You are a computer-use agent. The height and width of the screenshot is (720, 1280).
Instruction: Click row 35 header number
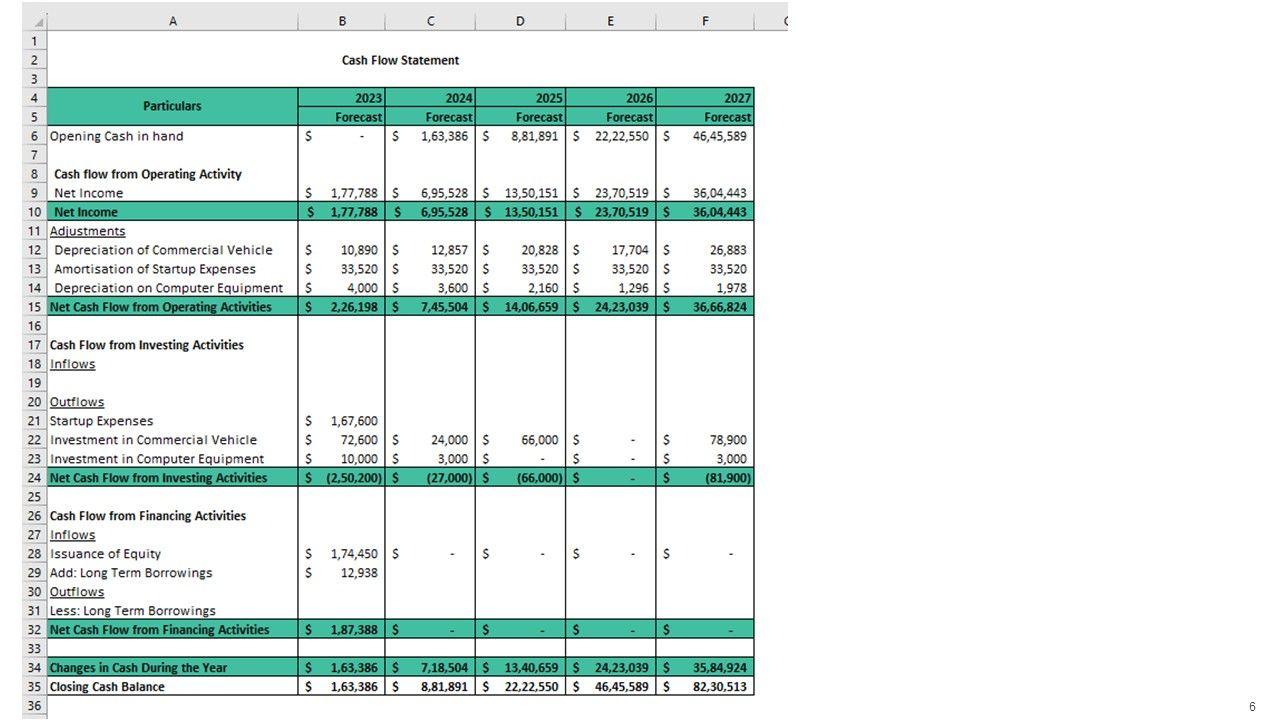(34, 687)
